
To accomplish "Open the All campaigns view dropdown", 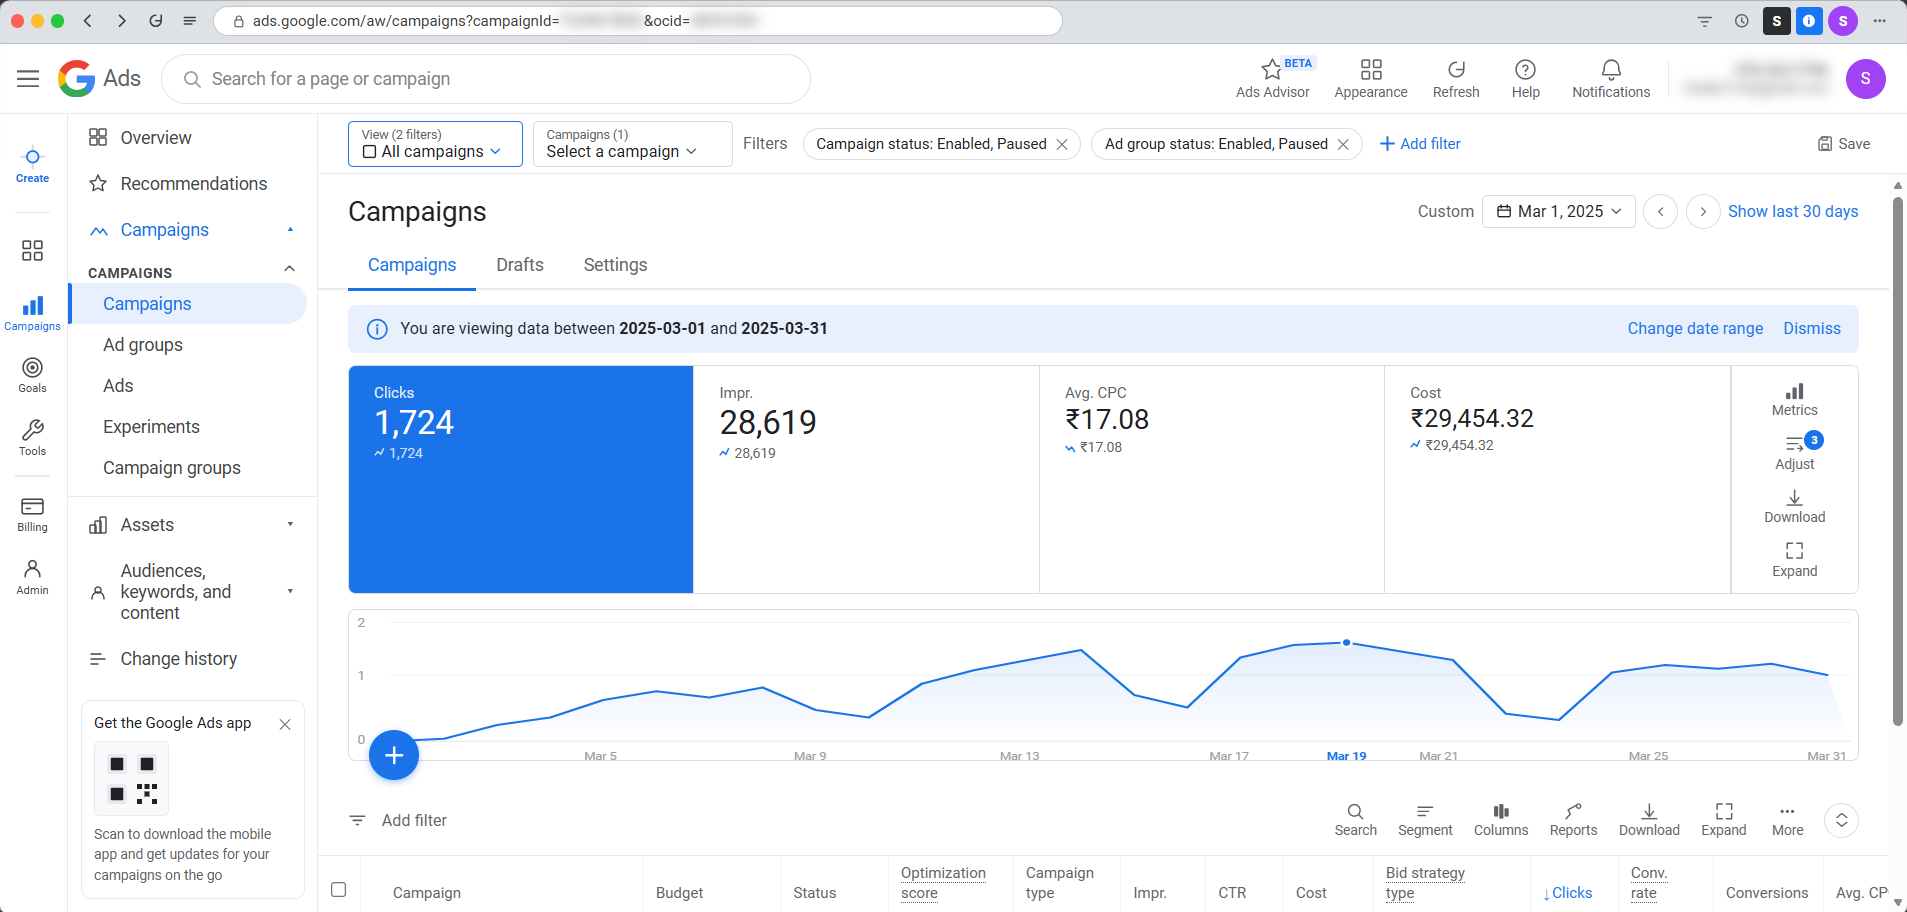I will click(435, 144).
